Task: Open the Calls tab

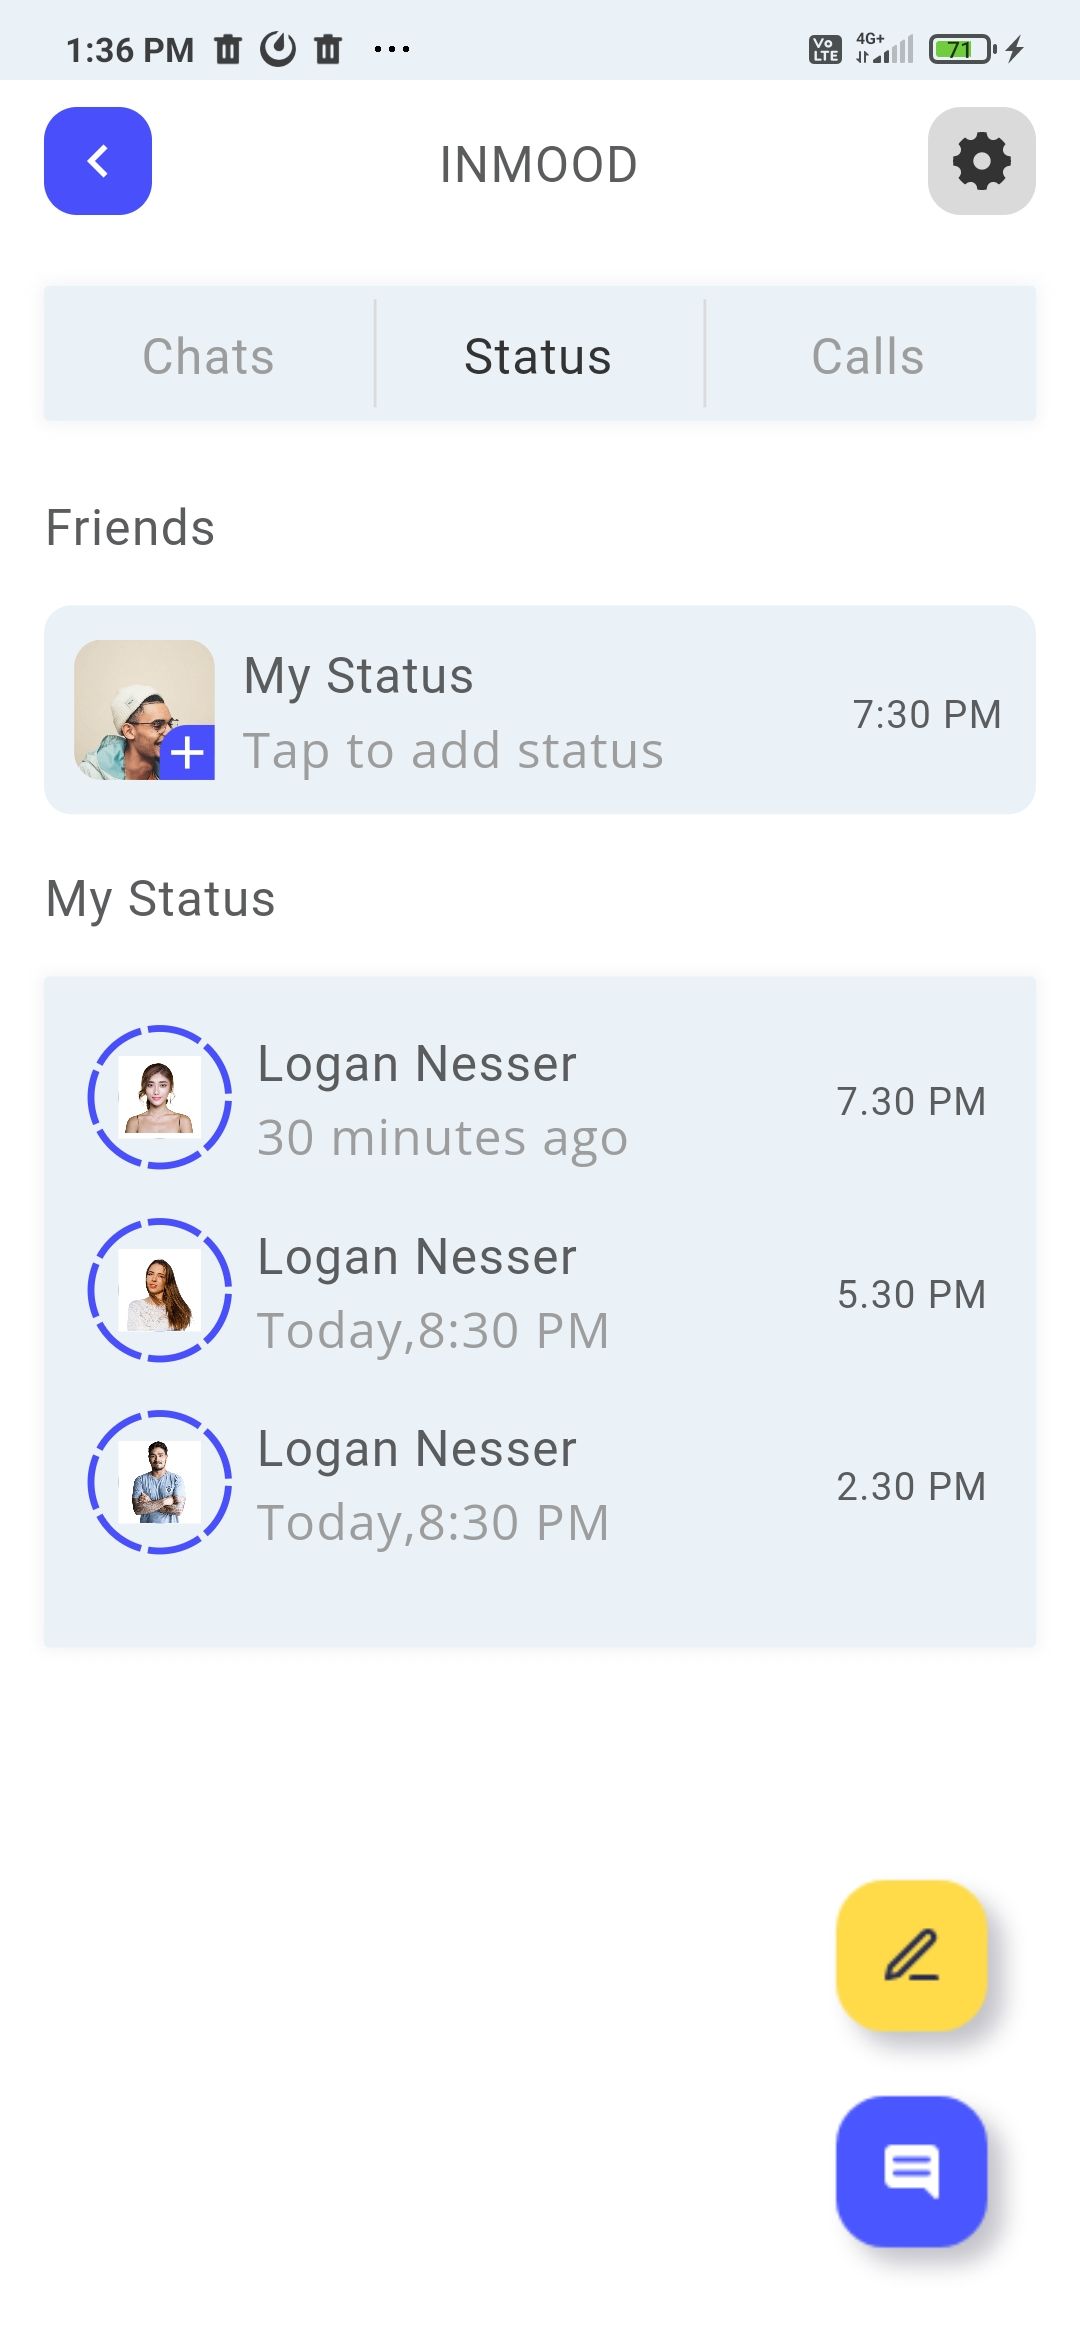Action: (x=868, y=356)
